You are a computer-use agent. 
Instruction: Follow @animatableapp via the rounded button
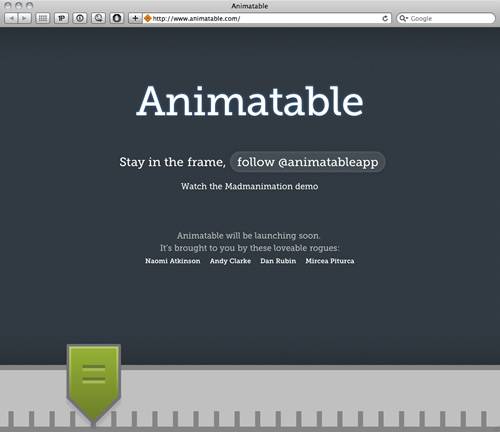(308, 162)
